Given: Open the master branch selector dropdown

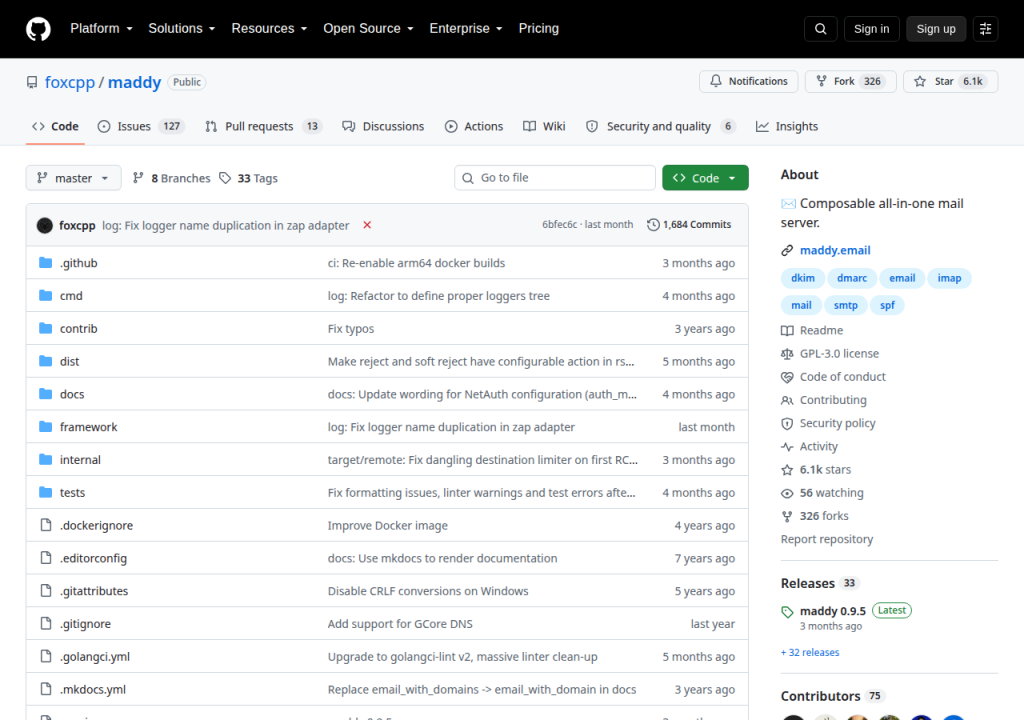Looking at the screenshot, I should point(73,178).
